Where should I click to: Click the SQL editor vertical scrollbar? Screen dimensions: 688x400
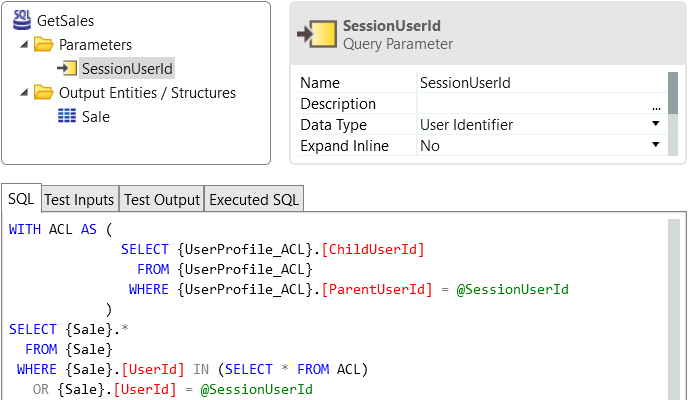point(674,309)
